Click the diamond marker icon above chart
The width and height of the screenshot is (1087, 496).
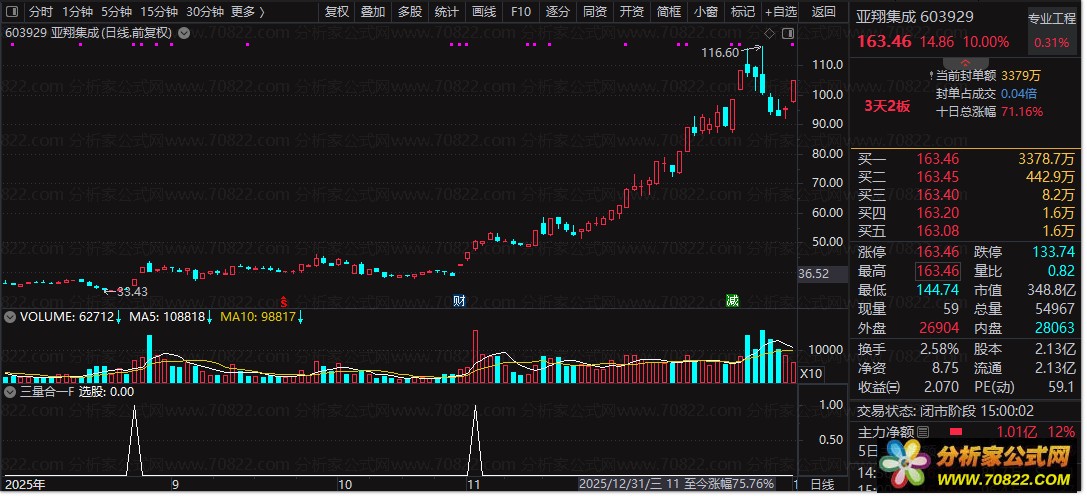click(x=769, y=33)
